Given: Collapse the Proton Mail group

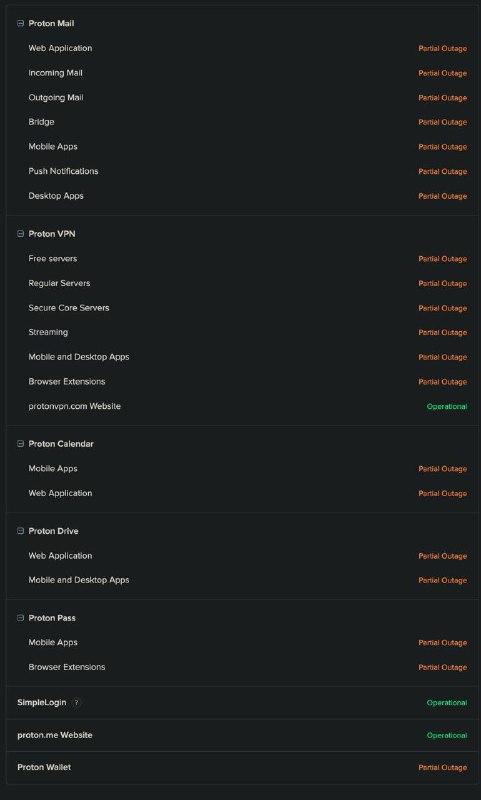Looking at the screenshot, I should [20, 23].
